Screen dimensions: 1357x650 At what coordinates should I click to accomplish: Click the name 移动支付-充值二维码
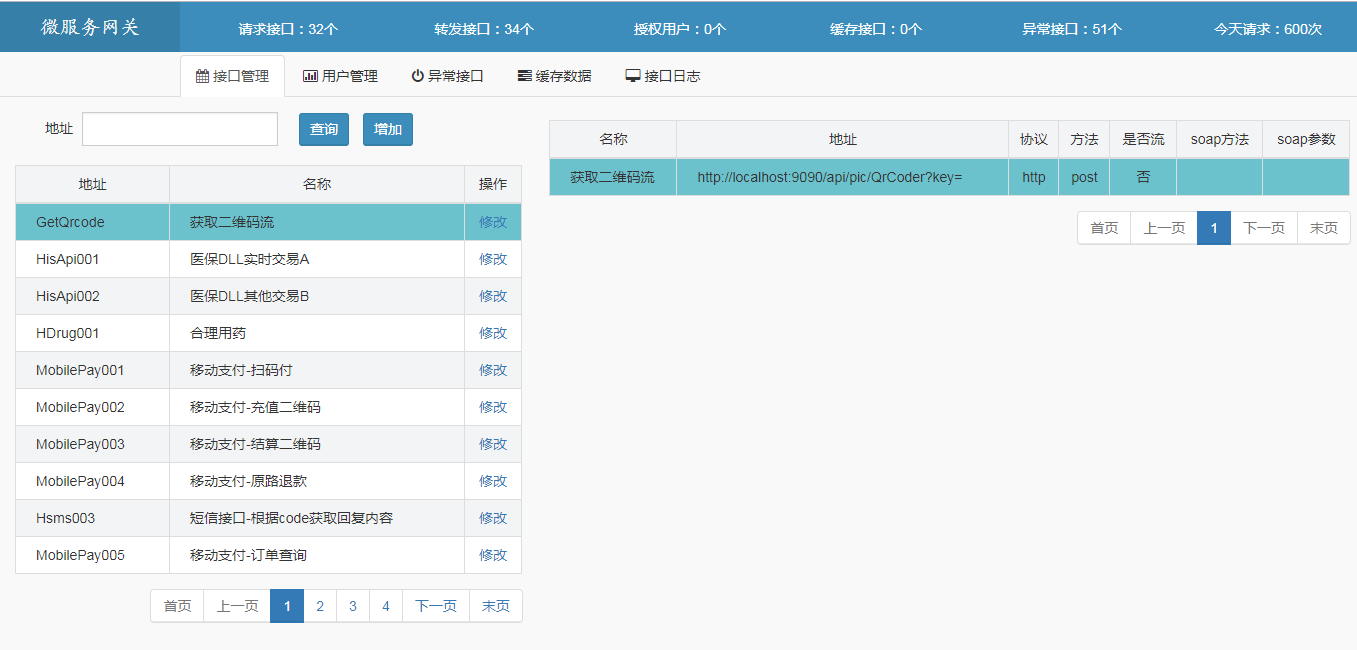255,407
